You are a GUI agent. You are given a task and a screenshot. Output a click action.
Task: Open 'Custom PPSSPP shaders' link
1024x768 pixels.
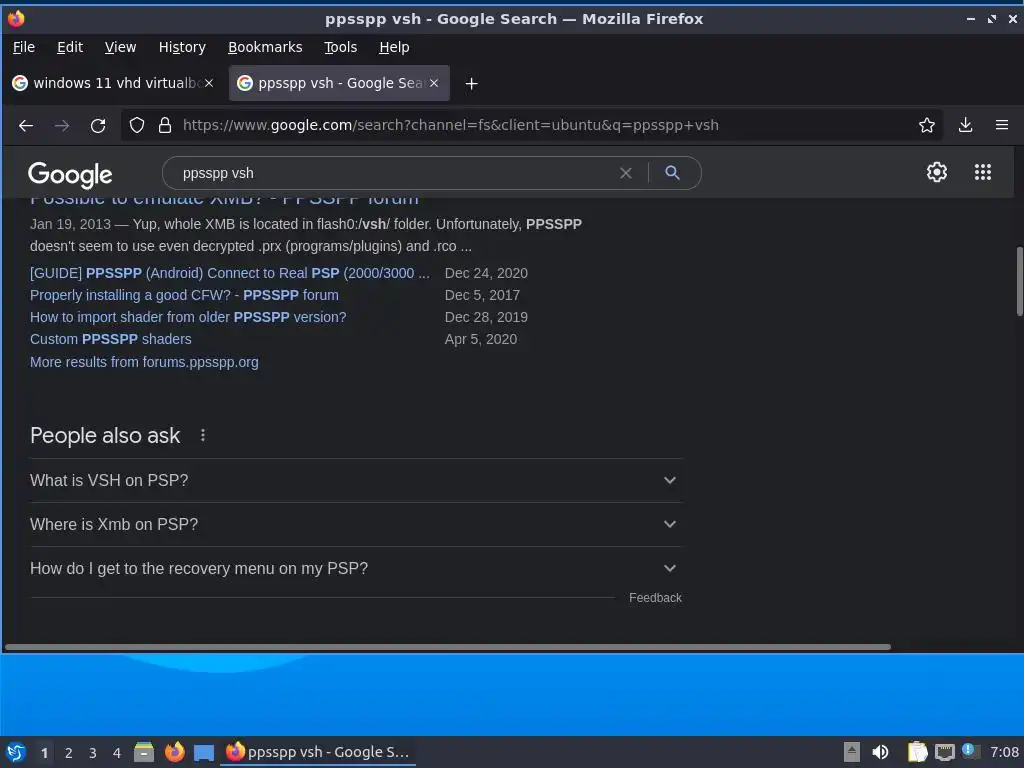coord(111,340)
